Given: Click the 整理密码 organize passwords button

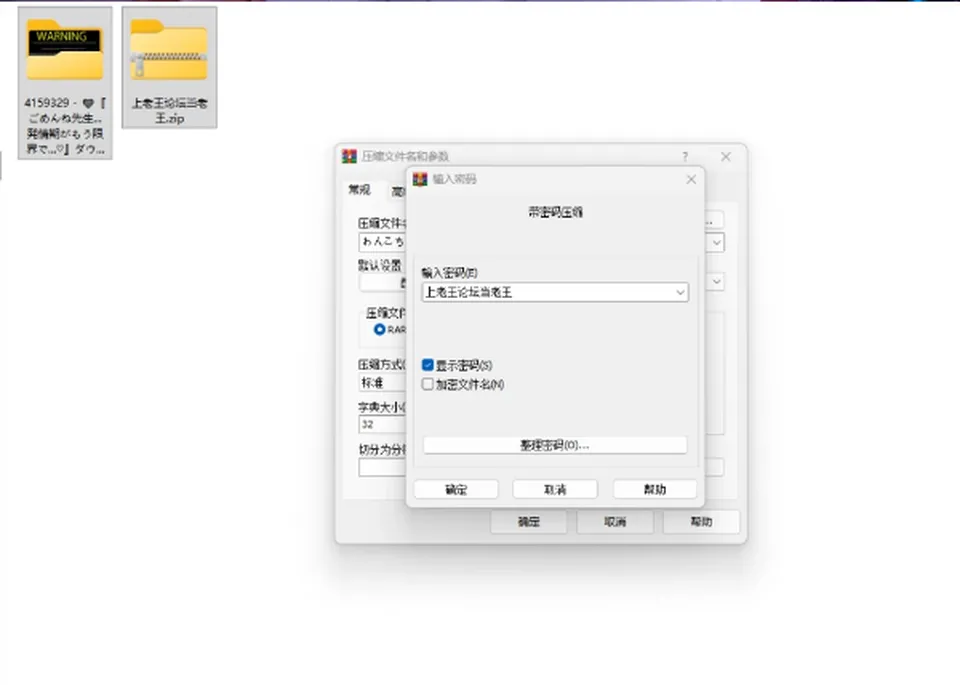Looking at the screenshot, I should click(x=555, y=445).
